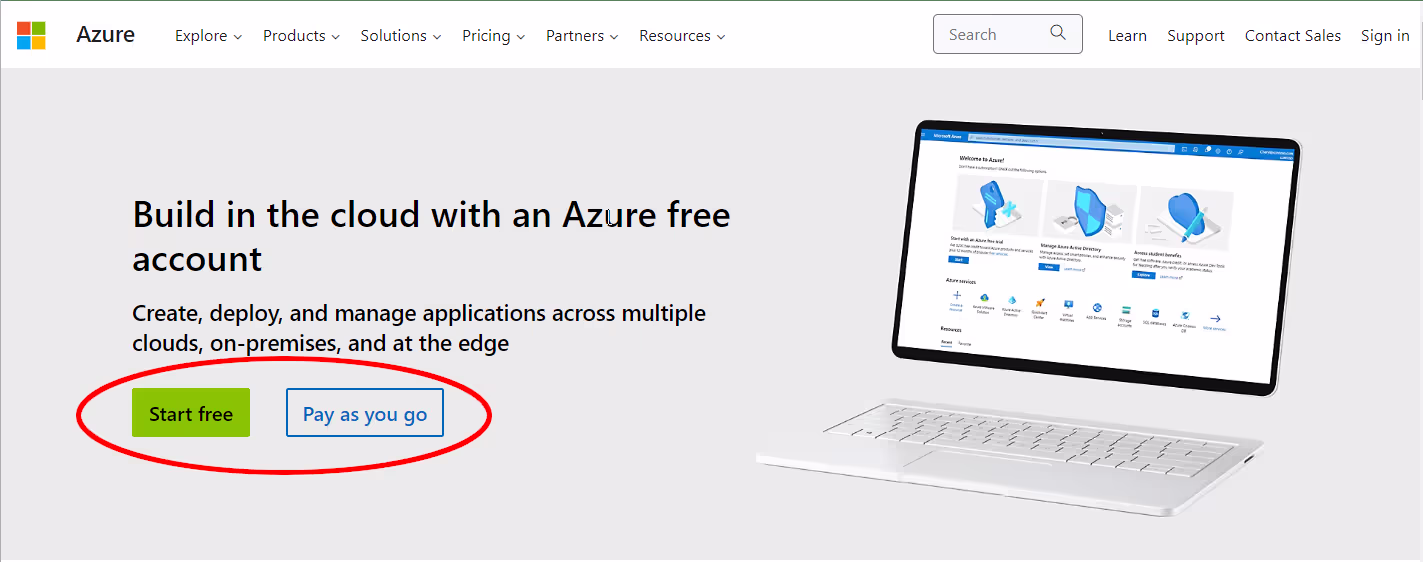The height and width of the screenshot is (562, 1423).
Task: Open the Contact Sales link
Action: click(1293, 35)
